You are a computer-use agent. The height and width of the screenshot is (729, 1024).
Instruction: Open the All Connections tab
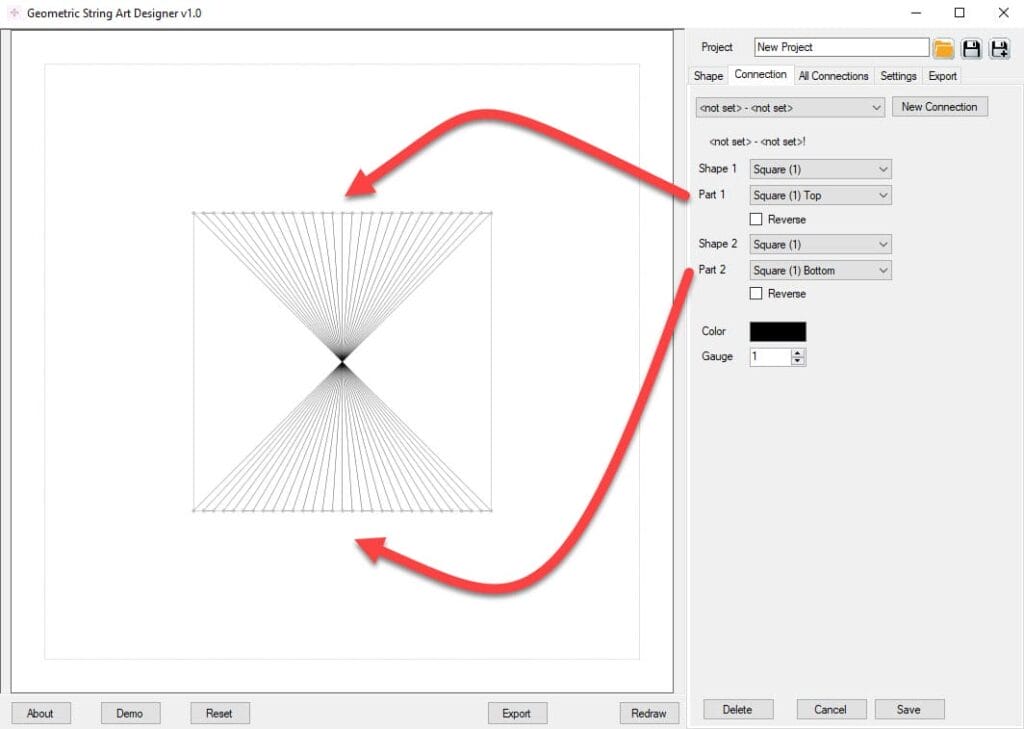pyautogui.click(x=833, y=76)
